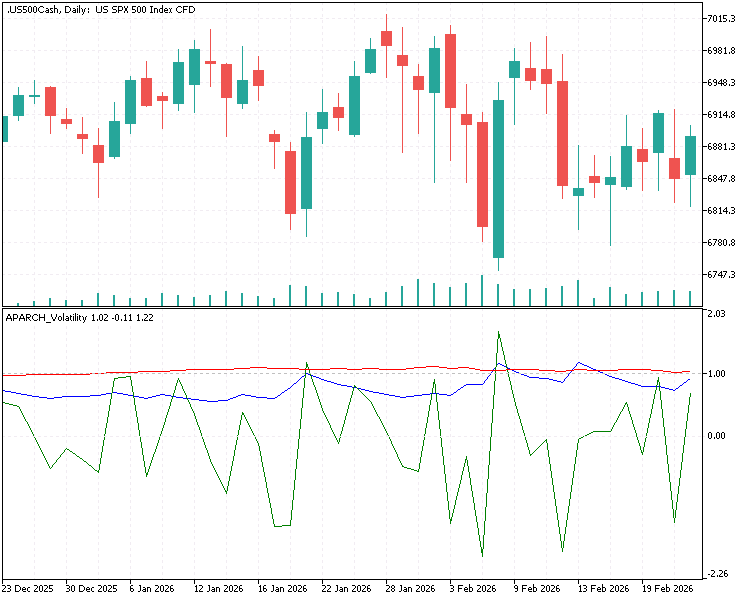The width and height of the screenshot is (750, 600).
Task: Click the -2.26 indicator scale label
Action: tap(716, 574)
